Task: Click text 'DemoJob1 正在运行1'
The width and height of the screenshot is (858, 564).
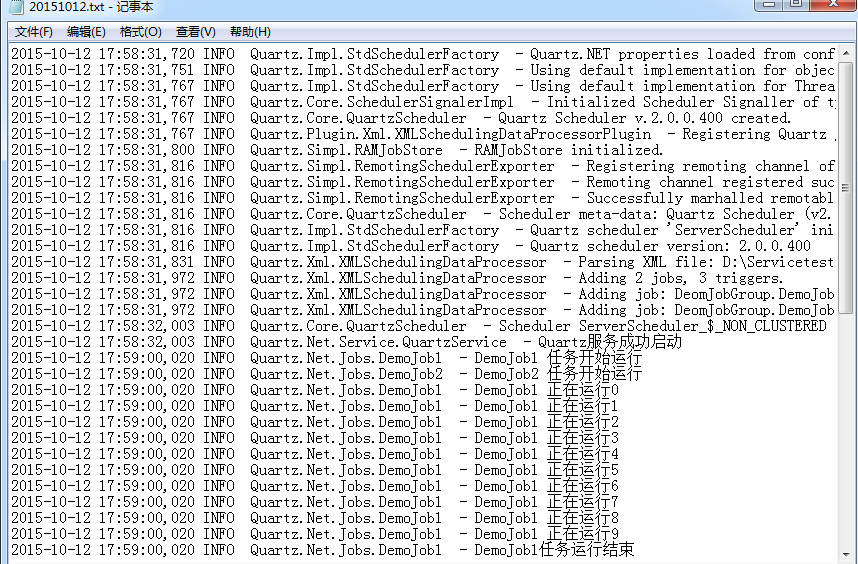Action: [x=547, y=406]
